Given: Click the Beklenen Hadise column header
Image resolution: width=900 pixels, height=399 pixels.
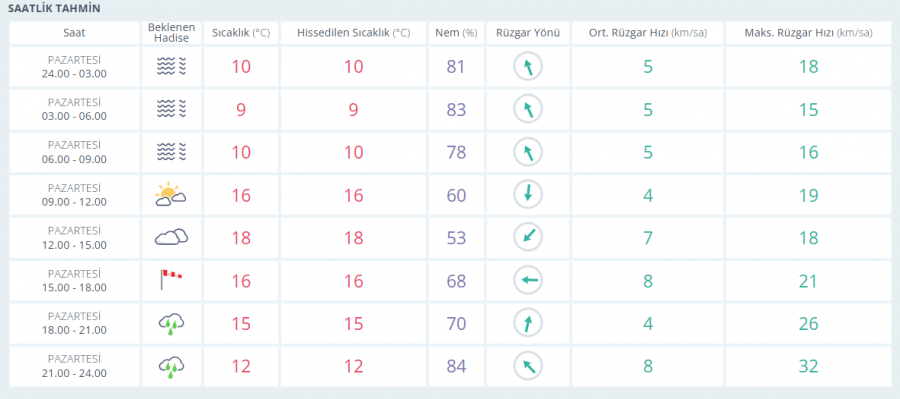Looking at the screenshot, I should pos(172,33).
